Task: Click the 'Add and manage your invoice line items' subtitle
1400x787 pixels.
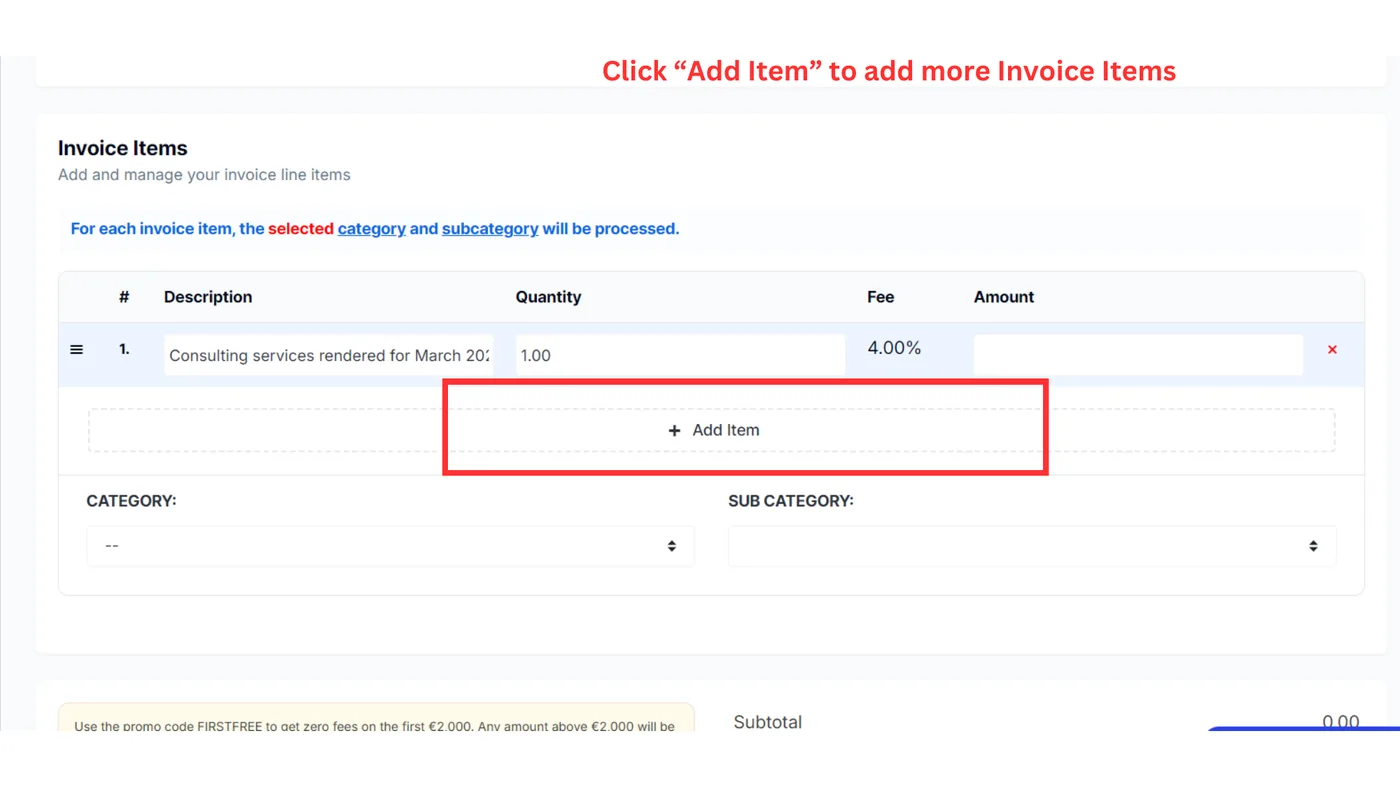Action: (x=204, y=175)
